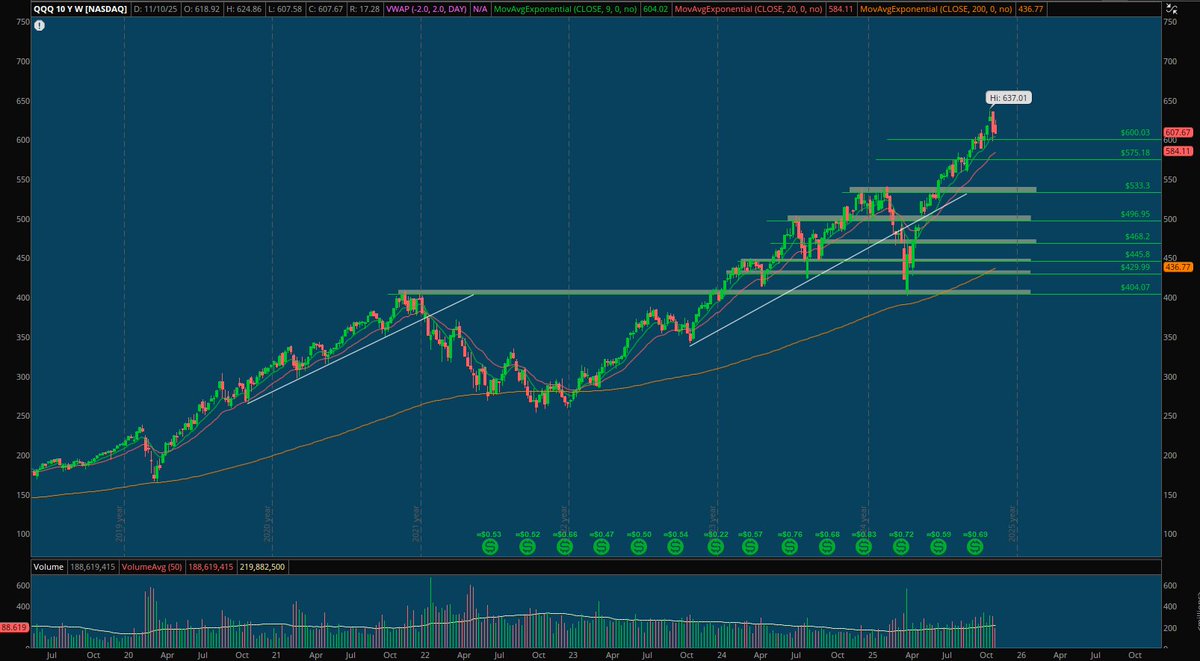The width and height of the screenshot is (1200, 661).
Task: Click the dividend icon labeled $0.68
Action: [827, 547]
